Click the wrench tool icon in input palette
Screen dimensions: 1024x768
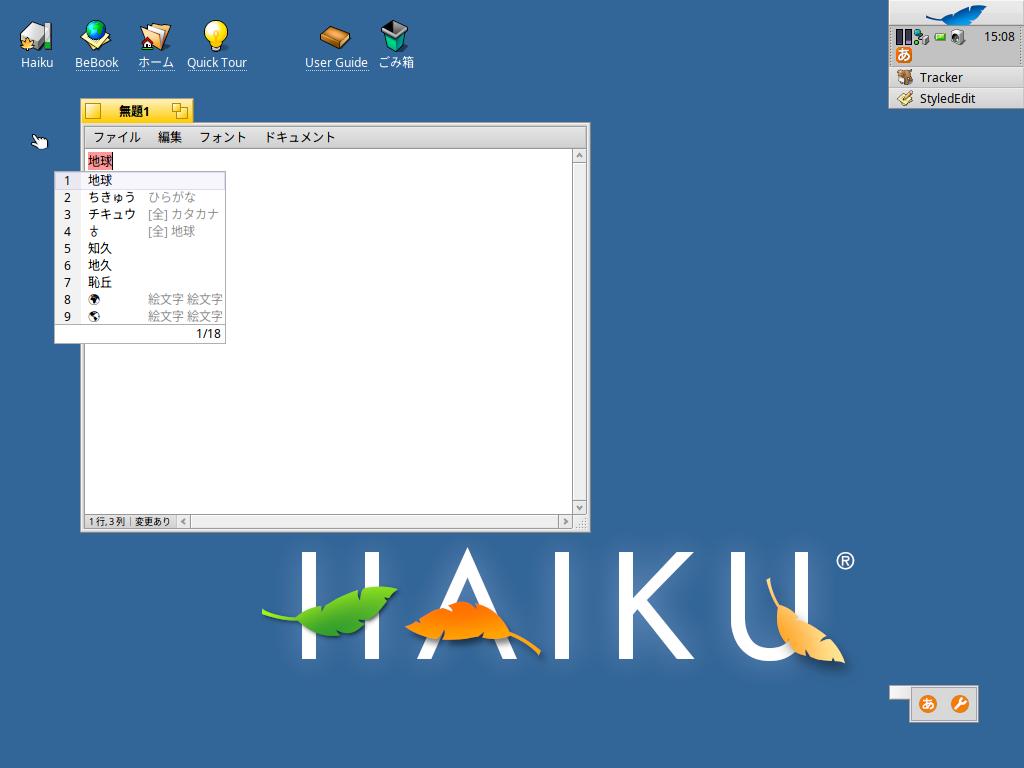tap(959, 704)
